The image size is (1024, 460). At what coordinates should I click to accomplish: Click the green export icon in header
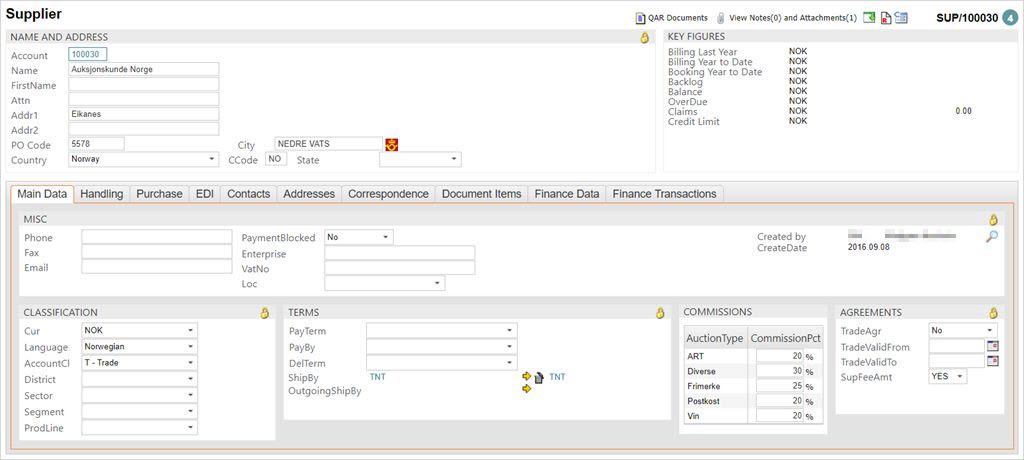[x=869, y=18]
